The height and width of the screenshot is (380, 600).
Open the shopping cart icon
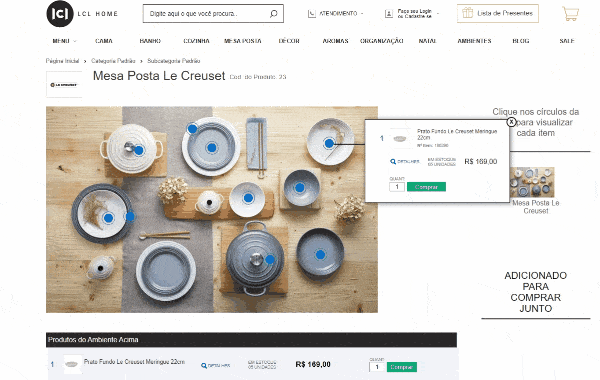pyautogui.click(x=570, y=13)
